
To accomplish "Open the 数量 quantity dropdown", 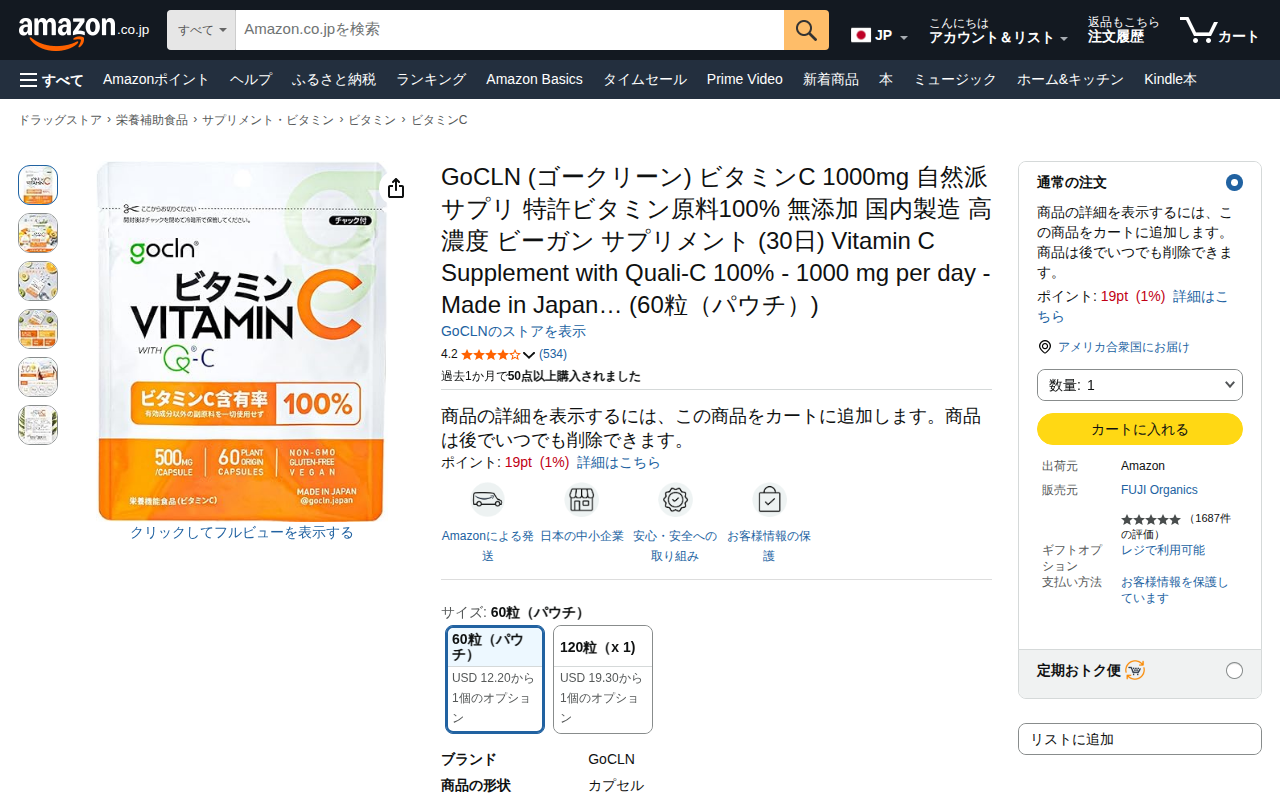I will pos(1140,385).
